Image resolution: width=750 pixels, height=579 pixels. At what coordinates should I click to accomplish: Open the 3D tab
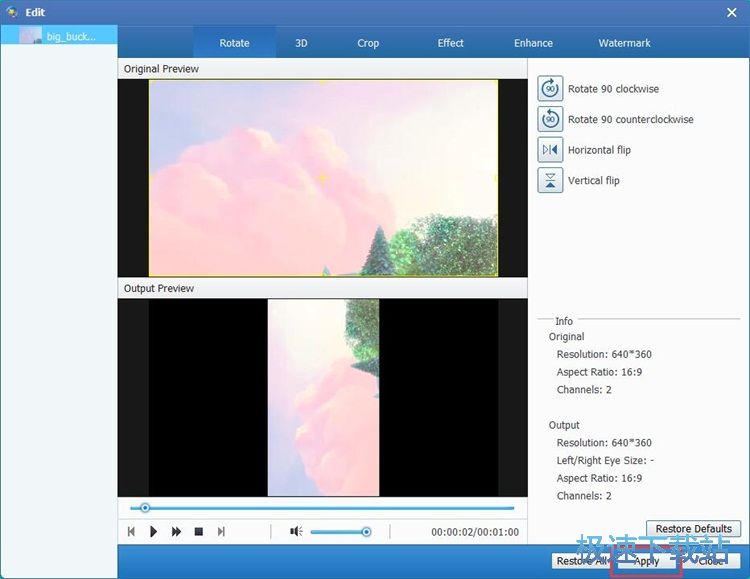point(301,43)
